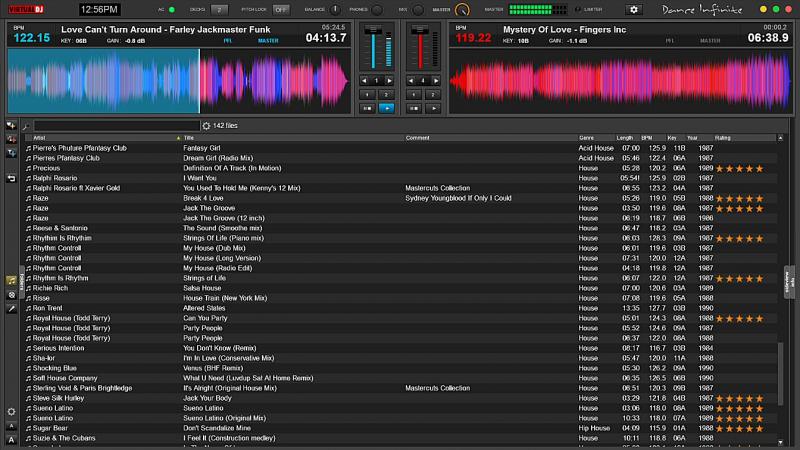Trigger cue 2 on left deck
The width and height of the screenshot is (800, 450).
pos(386,95)
